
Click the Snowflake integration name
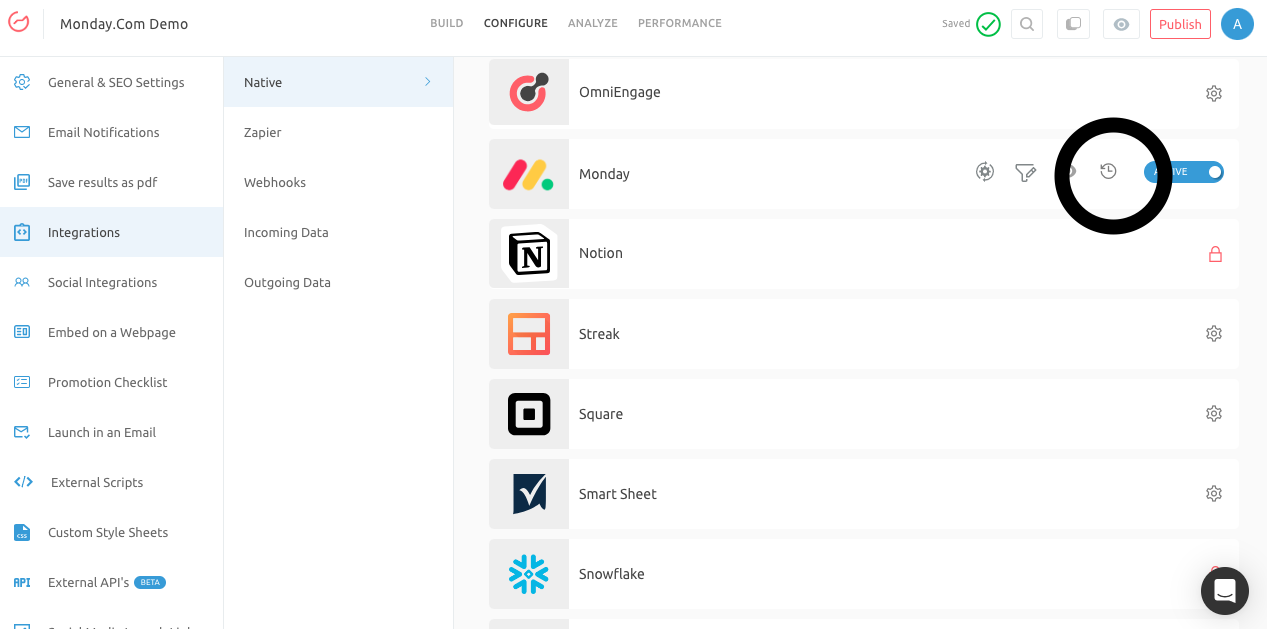tap(612, 574)
